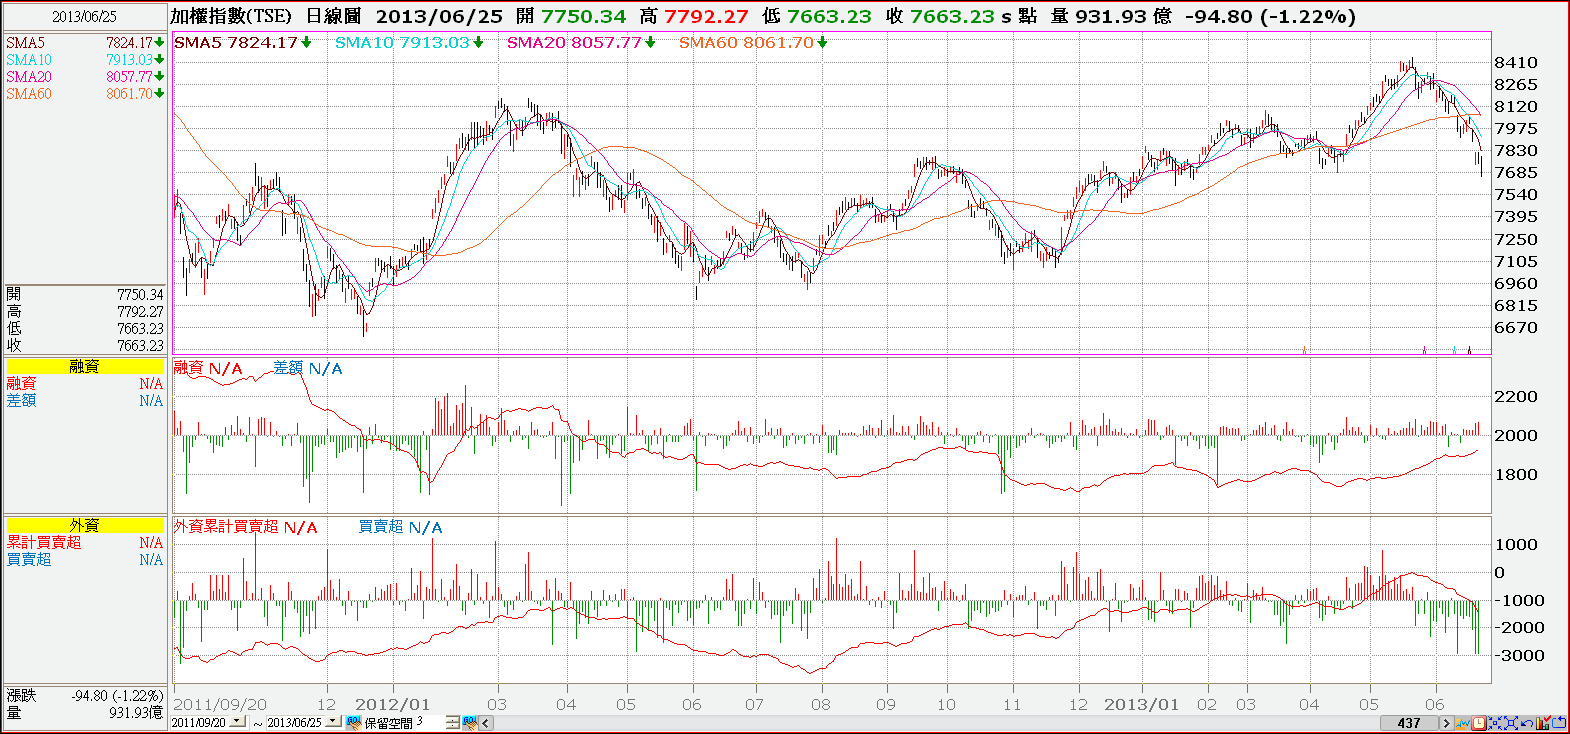Viewport: 1570px width, 734px height.
Task: Open the start date 2011/09/20 dropdown
Action: pyautogui.click(x=237, y=722)
